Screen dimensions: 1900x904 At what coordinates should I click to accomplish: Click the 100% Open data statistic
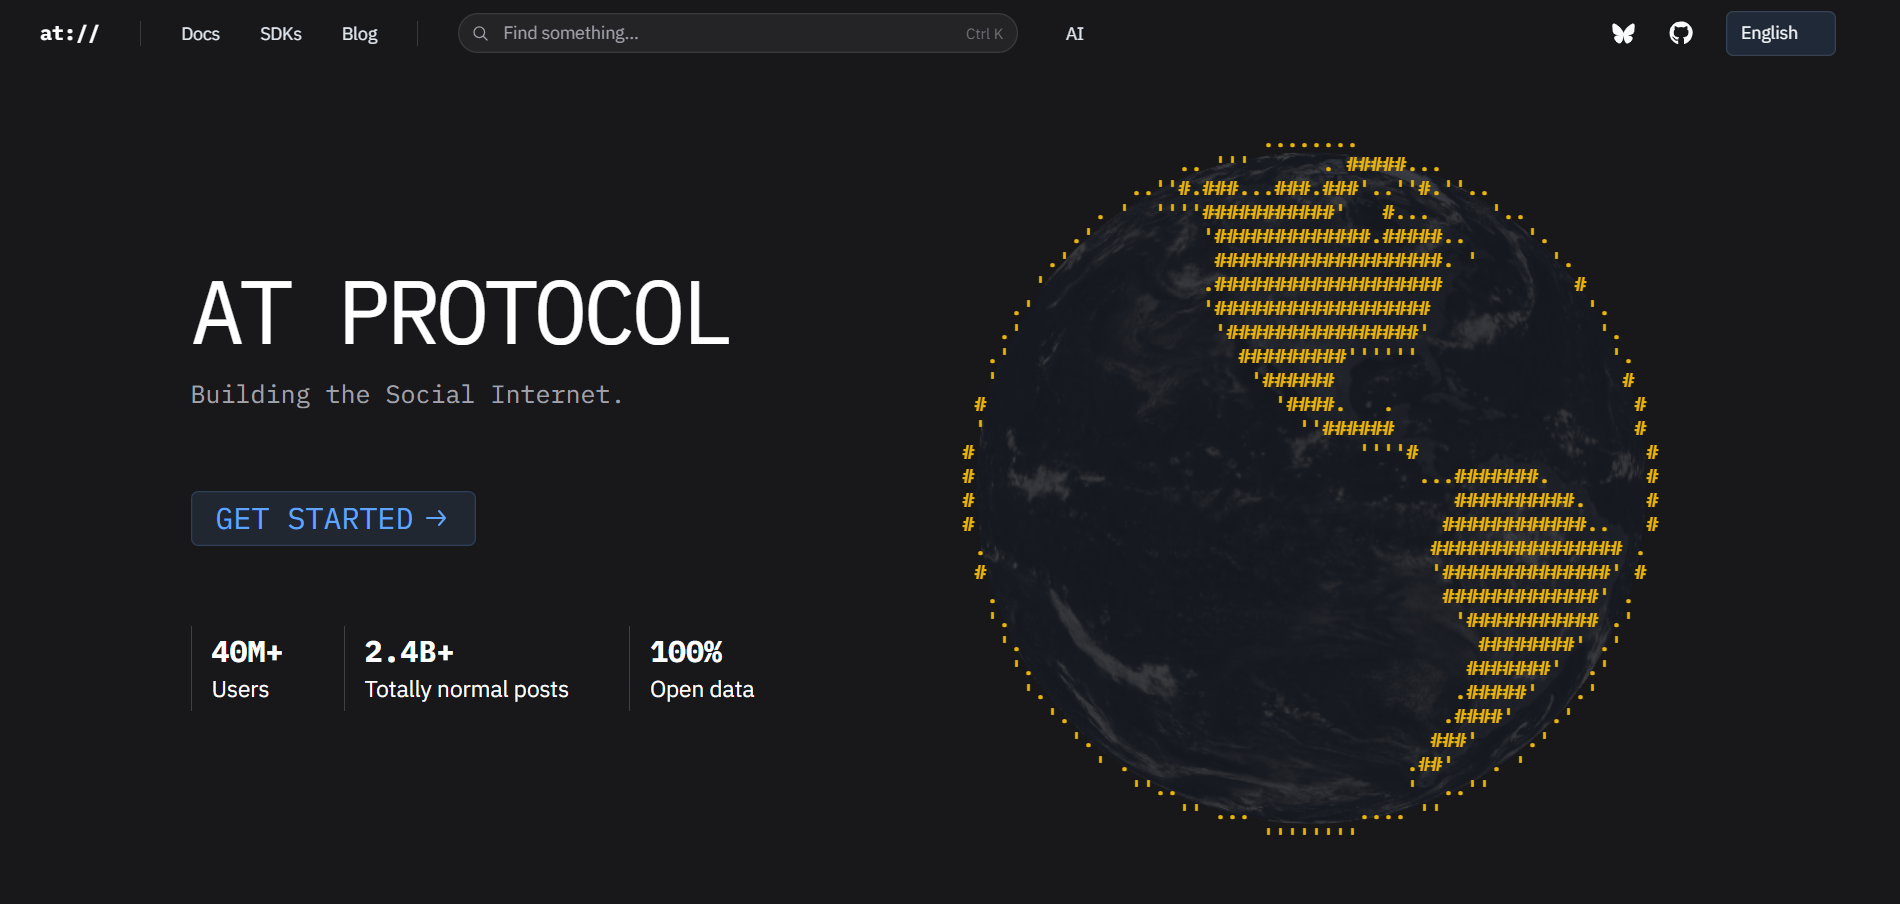701,669
